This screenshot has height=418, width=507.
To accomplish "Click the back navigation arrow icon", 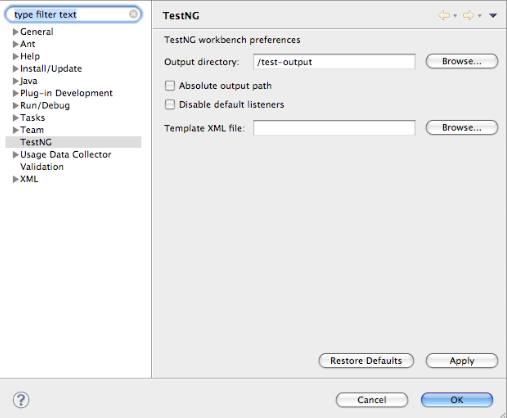I will [x=444, y=15].
